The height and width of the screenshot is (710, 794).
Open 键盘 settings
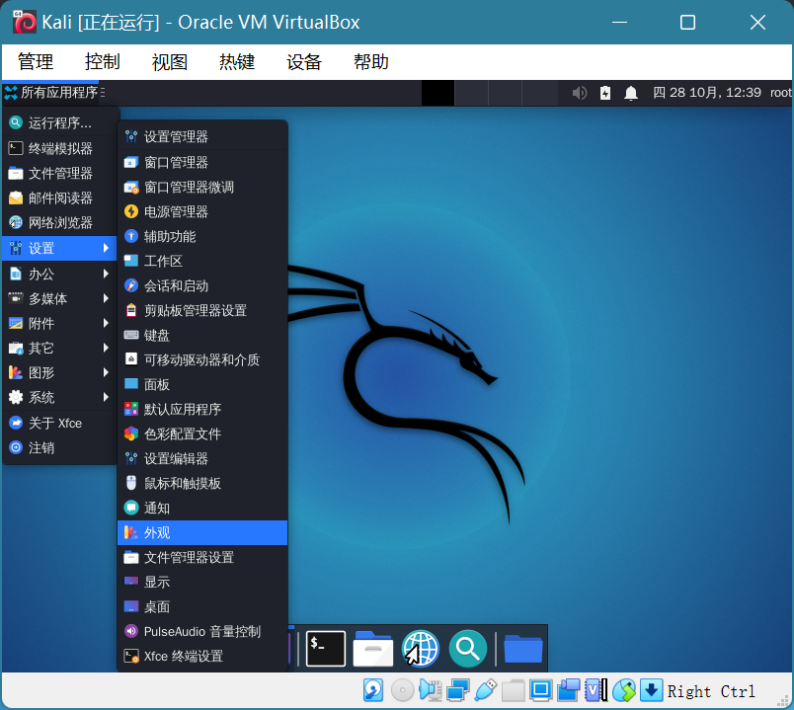[x=203, y=335]
